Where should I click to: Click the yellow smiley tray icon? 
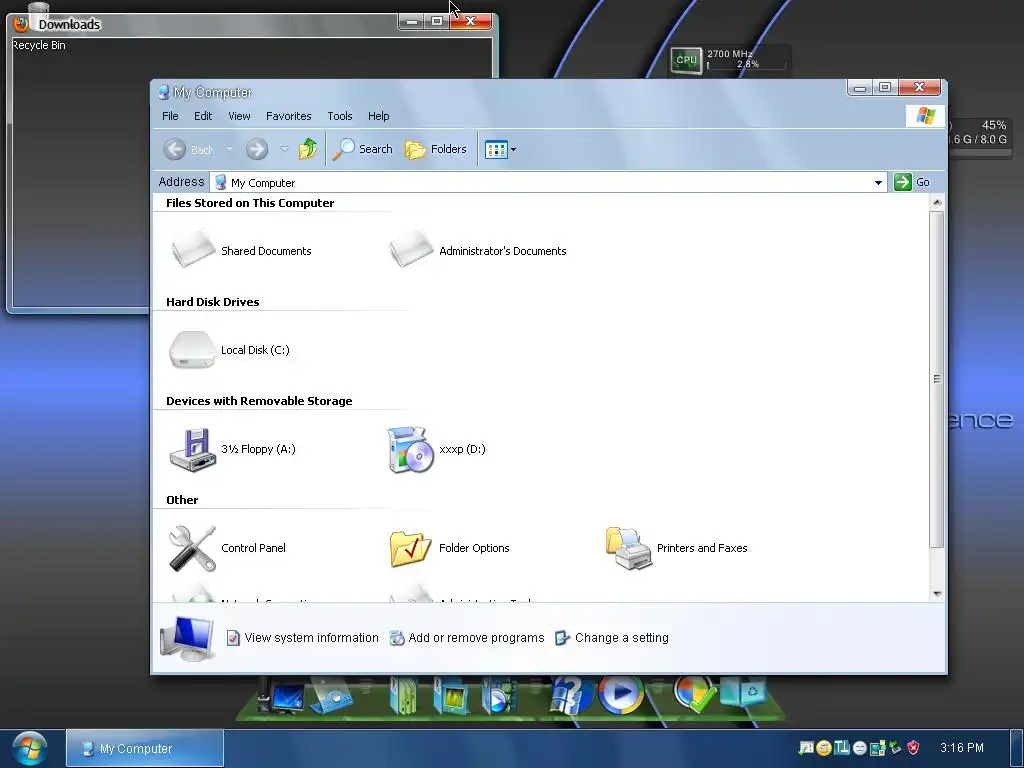[824, 748]
